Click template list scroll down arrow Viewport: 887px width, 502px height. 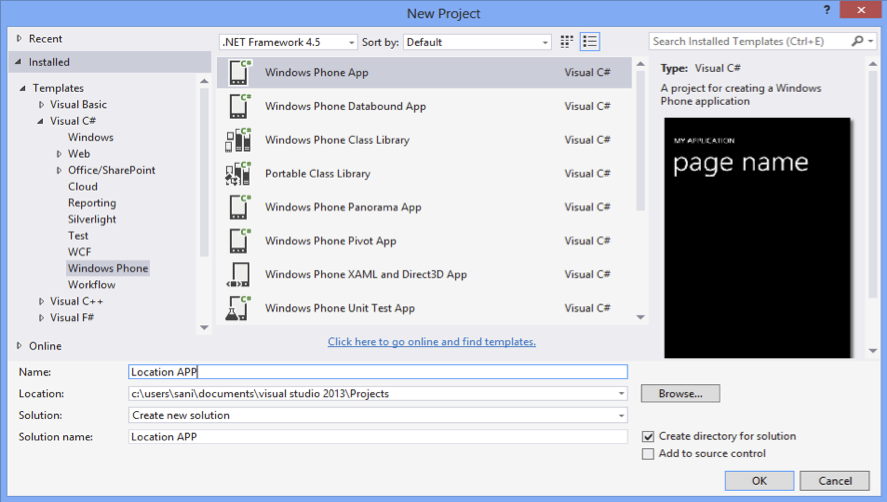(640, 317)
